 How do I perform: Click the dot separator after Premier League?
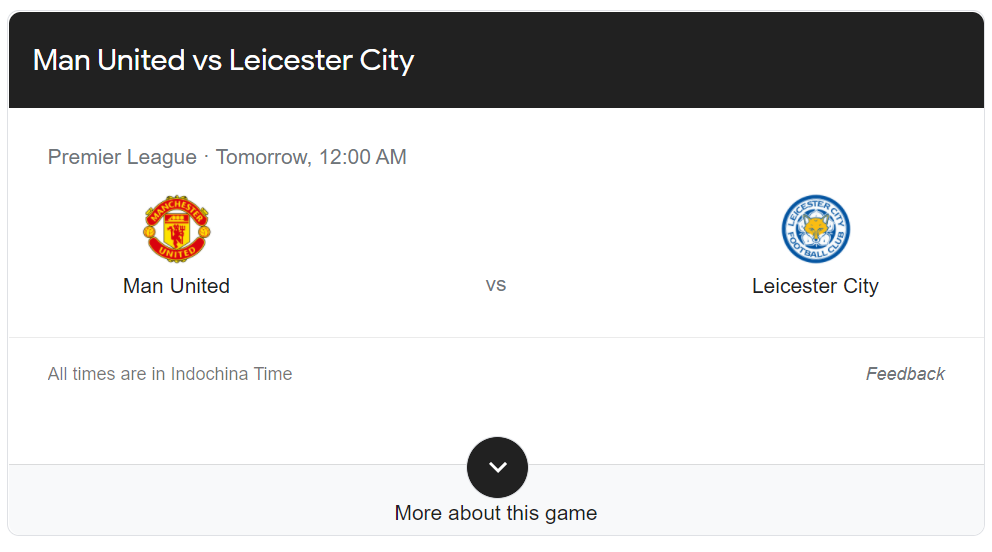[206, 156]
